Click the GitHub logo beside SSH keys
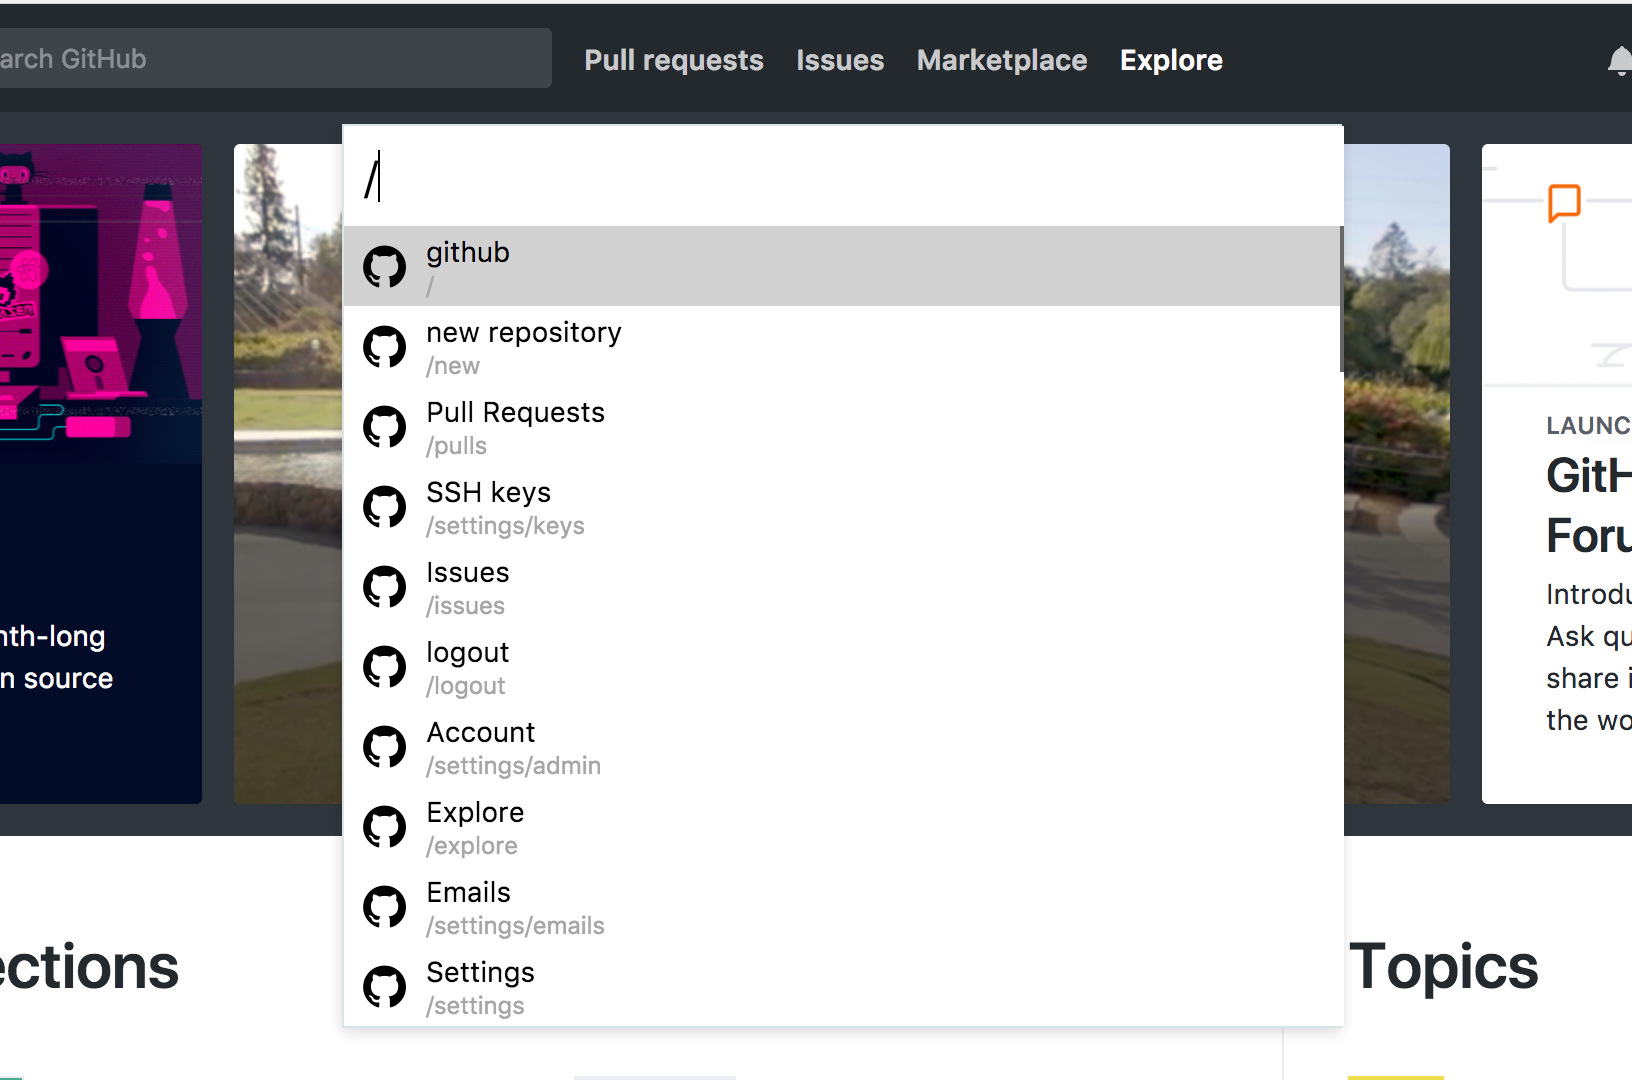The width and height of the screenshot is (1632, 1080). [384, 507]
